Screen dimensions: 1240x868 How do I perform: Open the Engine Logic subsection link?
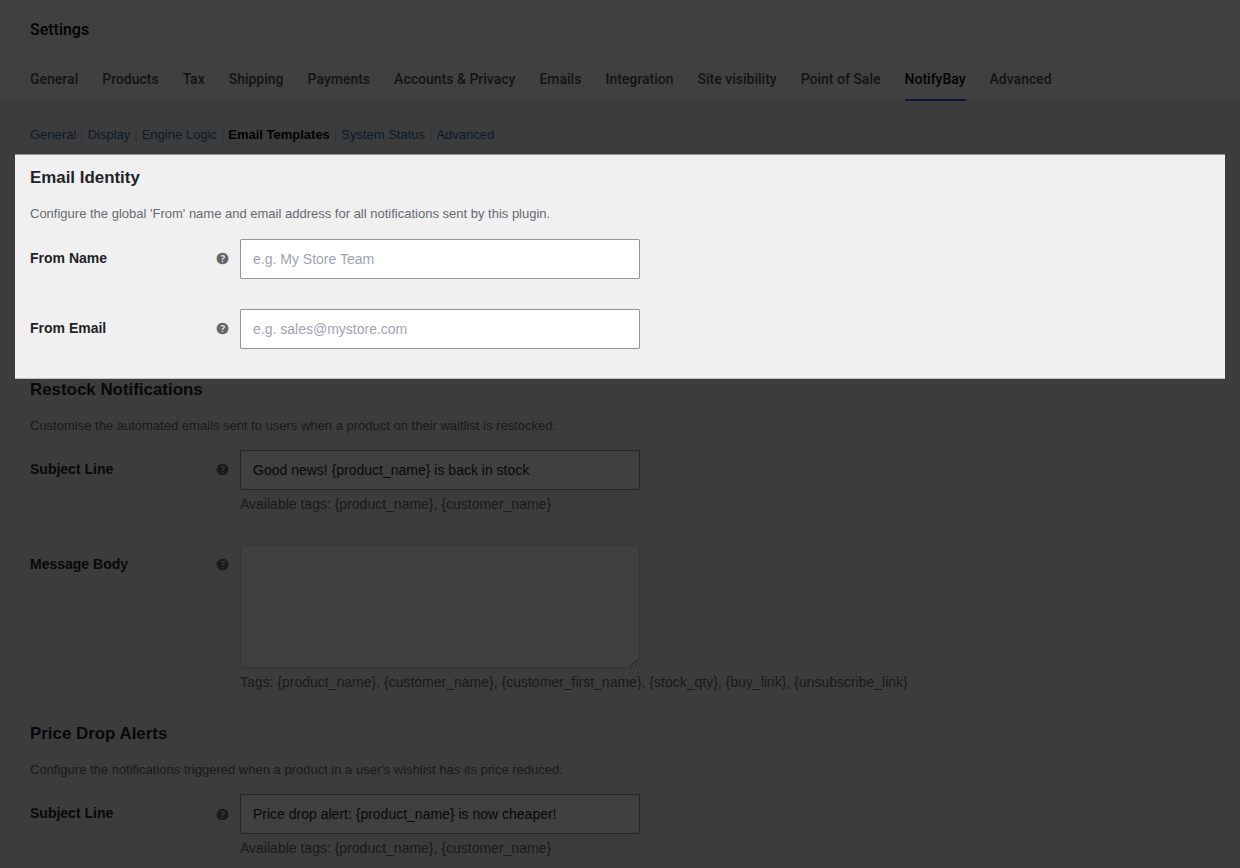point(179,135)
